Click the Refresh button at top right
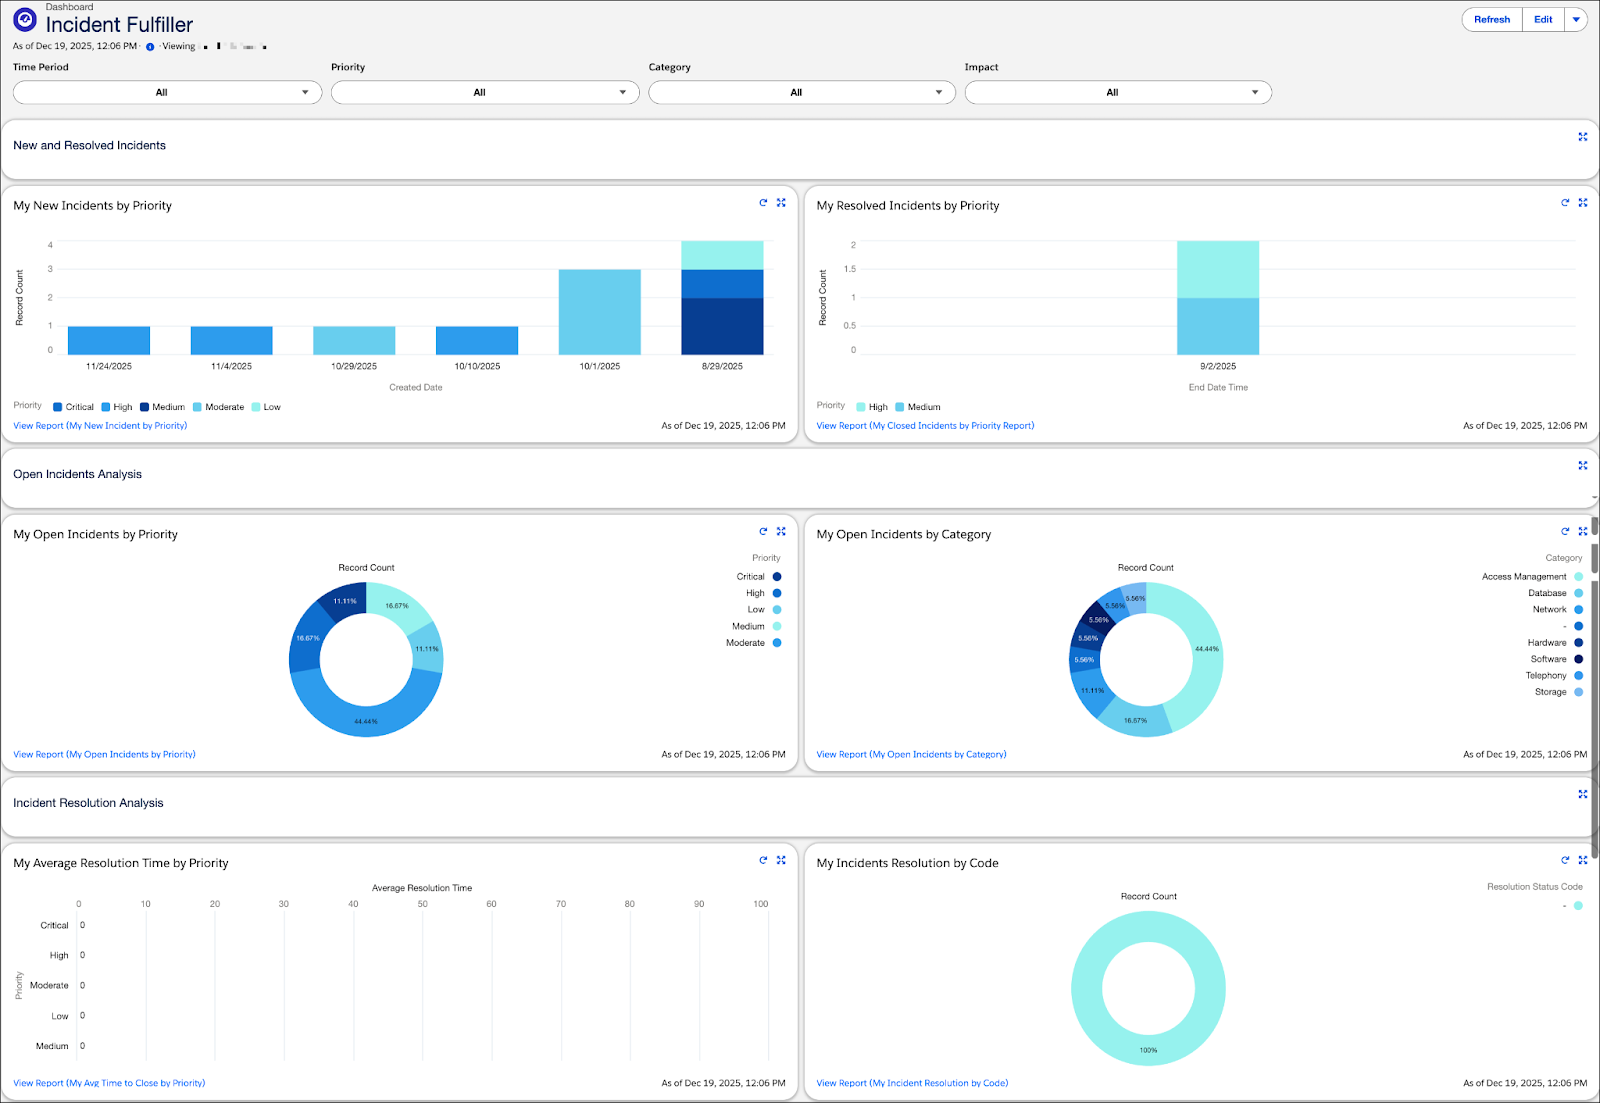This screenshot has width=1600, height=1103. point(1491,19)
